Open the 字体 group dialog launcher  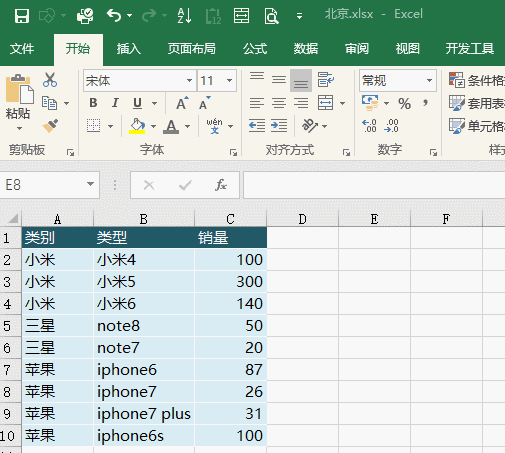pyautogui.click(x=233, y=153)
